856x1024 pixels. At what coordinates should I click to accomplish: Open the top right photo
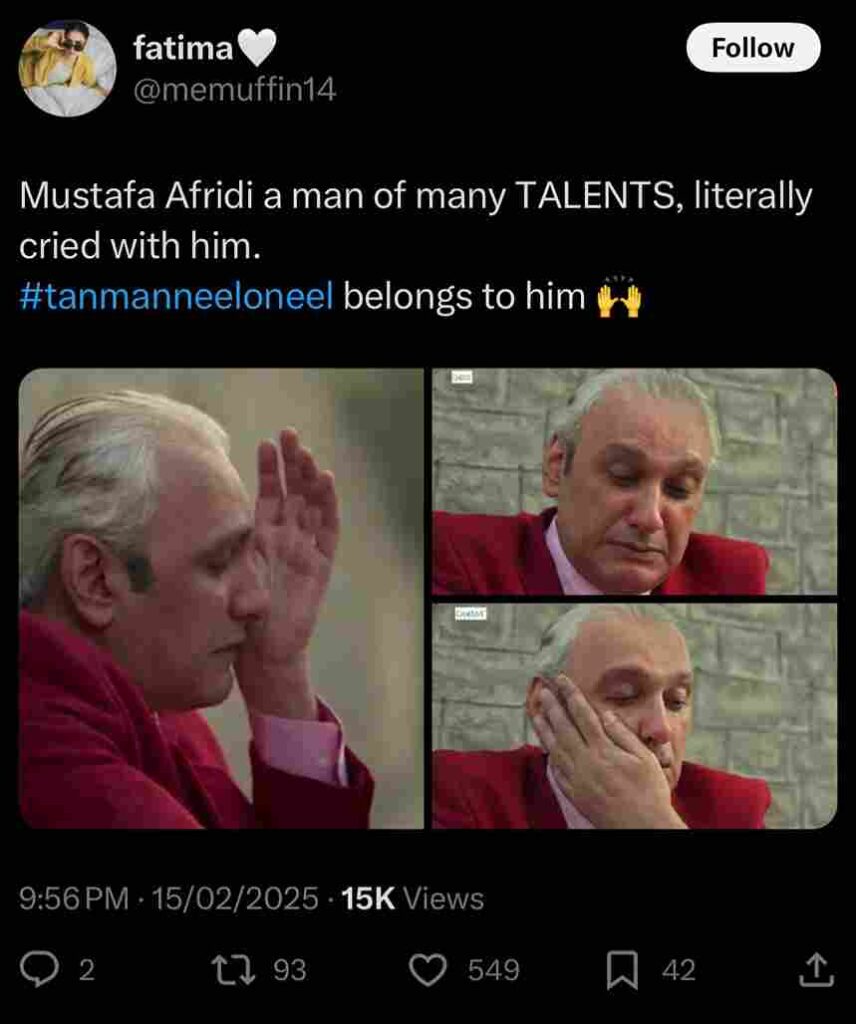pos(634,482)
